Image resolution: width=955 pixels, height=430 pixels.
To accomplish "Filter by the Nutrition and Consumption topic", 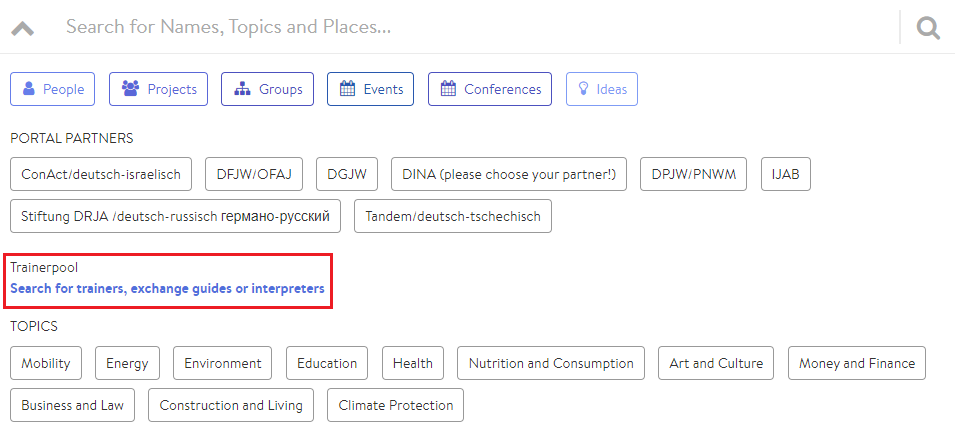I will point(551,363).
